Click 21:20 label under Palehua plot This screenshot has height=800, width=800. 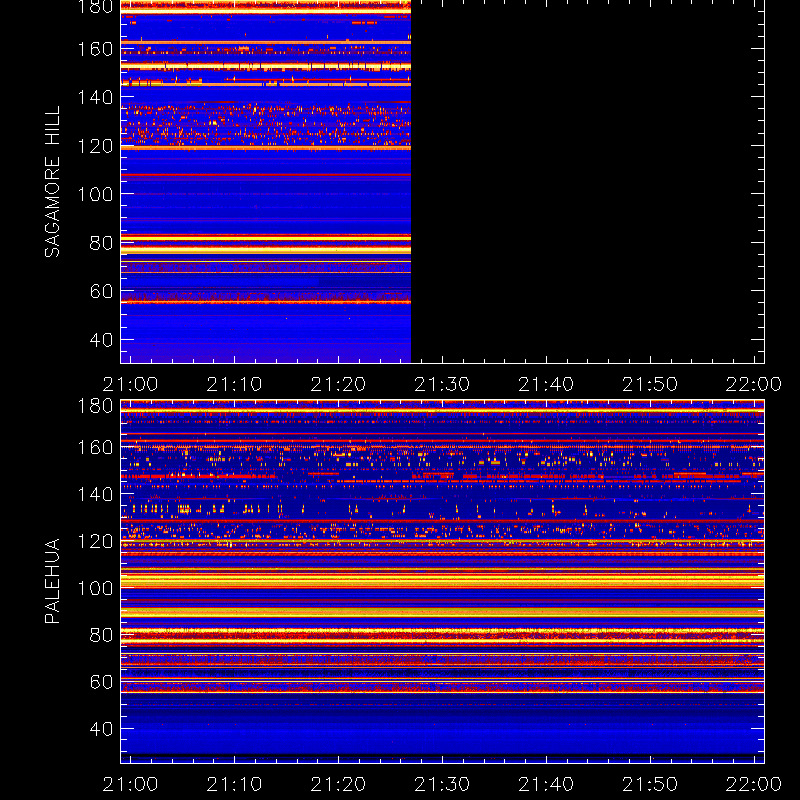click(338, 784)
